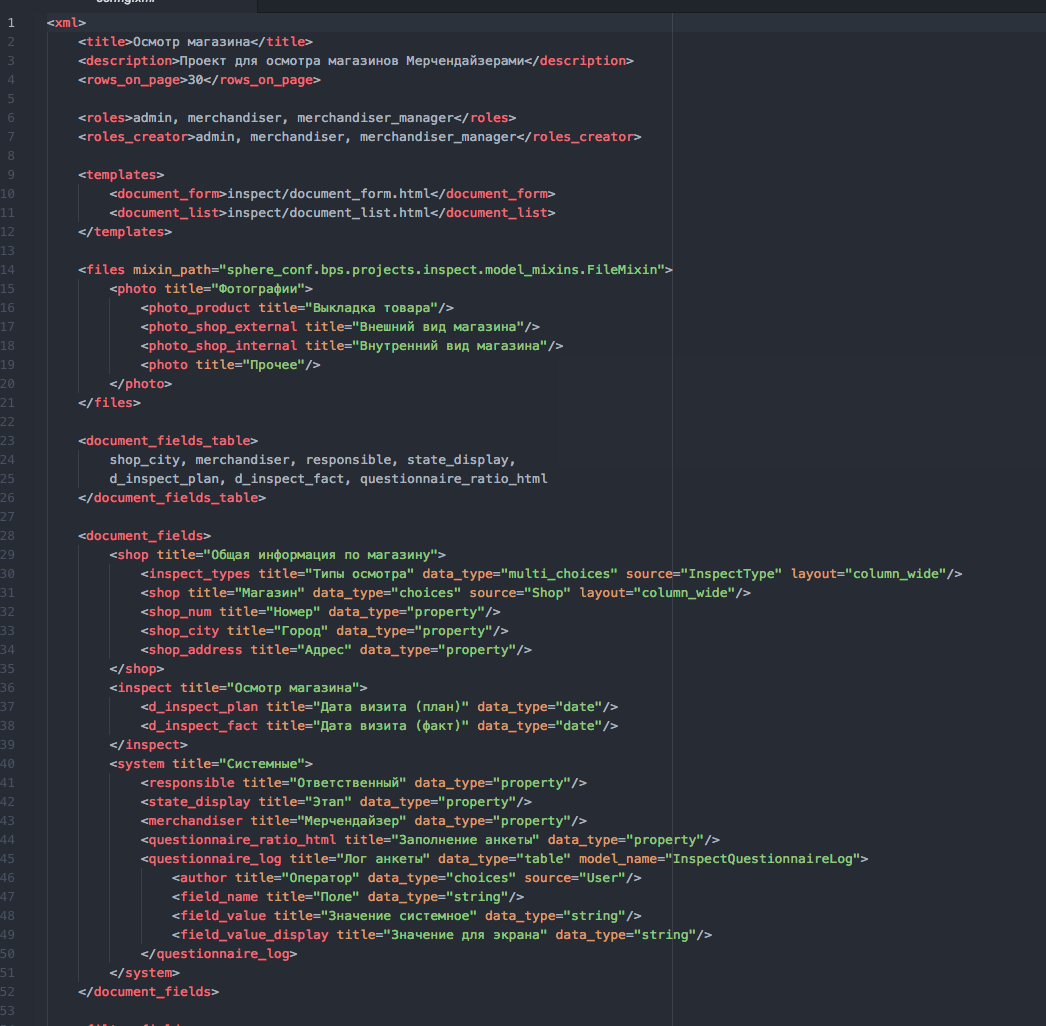Click the opening xml tag on line 1
Viewport: 1046px width, 1026px height.
tap(66, 23)
